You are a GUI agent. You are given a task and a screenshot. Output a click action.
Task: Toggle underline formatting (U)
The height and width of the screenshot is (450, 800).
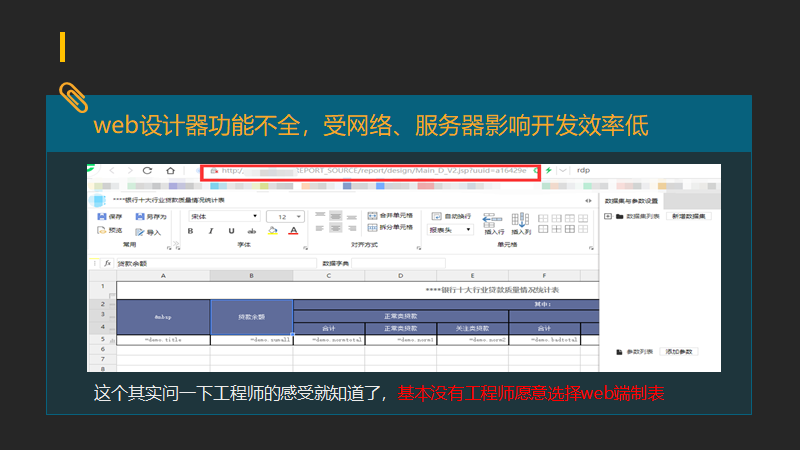click(231, 231)
